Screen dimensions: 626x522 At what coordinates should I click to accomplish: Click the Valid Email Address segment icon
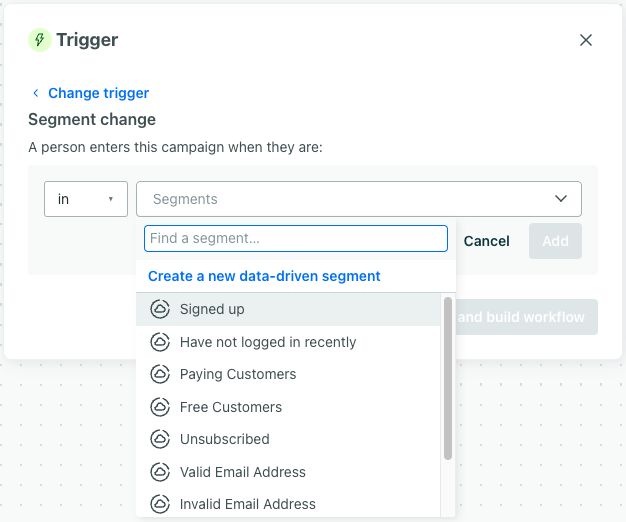(159, 472)
